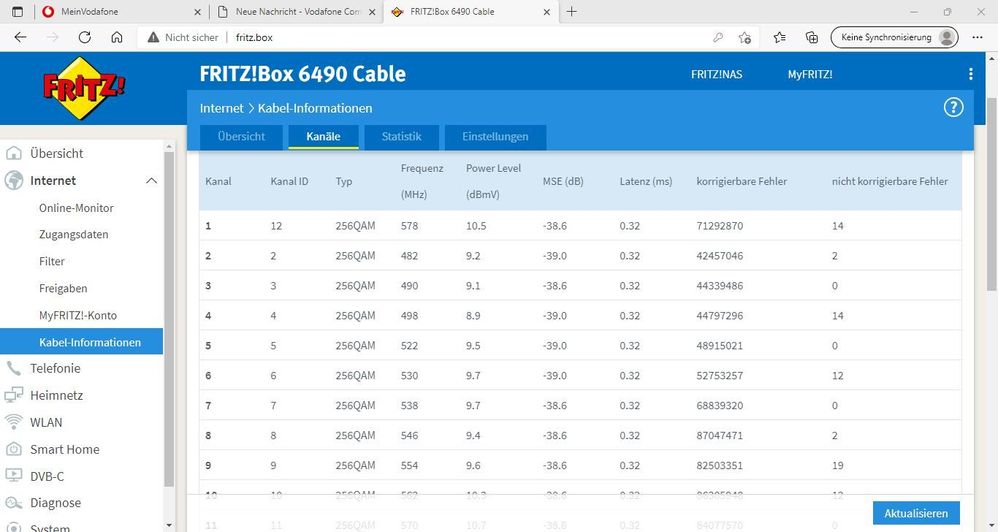Screen dimensions: 998x532
Task: Click the Latenz (ms) column header
Action: pyautogui.click(x=645, y=181)
